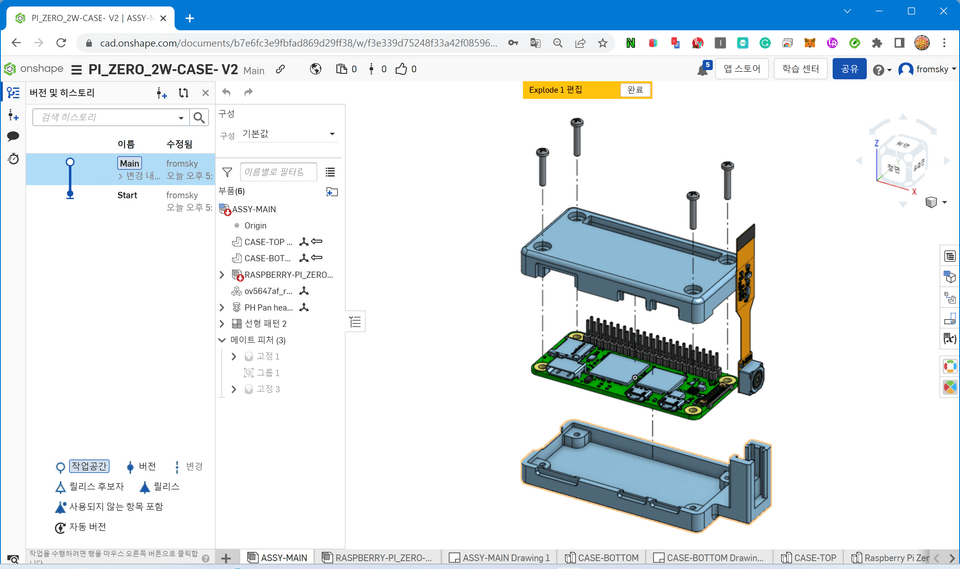
Task: Click the history search magnifier button
Action: point(200,117)
